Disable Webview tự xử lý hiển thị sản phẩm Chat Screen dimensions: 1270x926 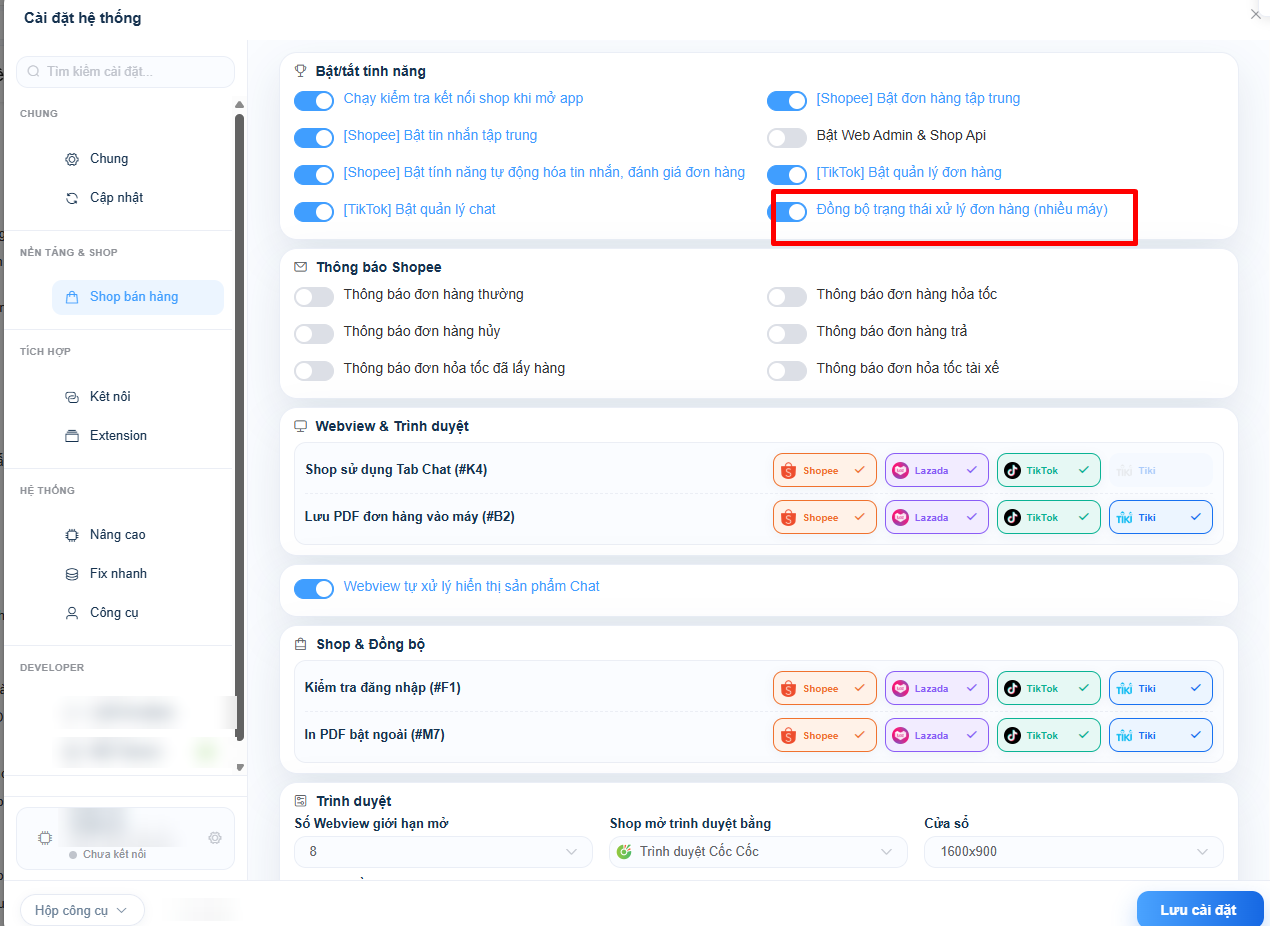(x=314, y=589)
